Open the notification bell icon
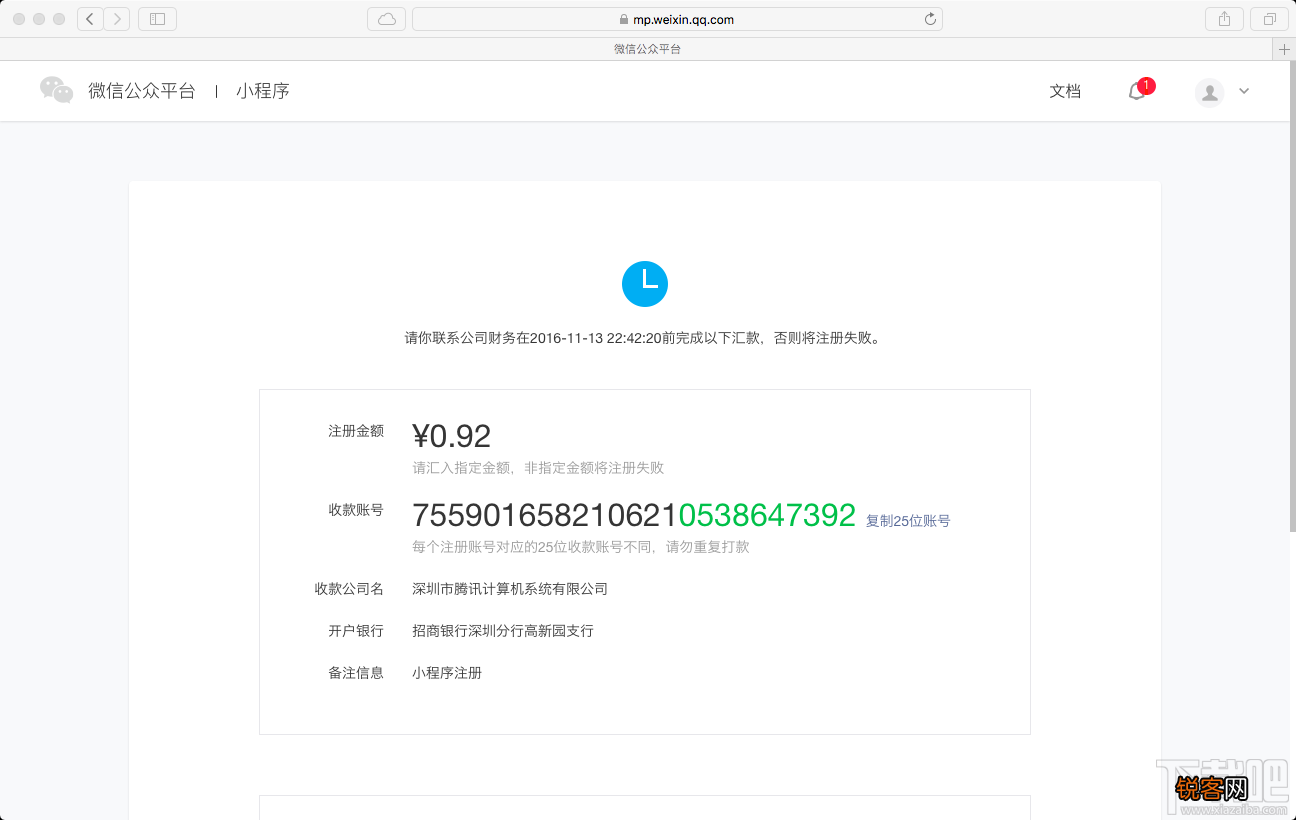The image size is (1296, 820). click(1136, 92)
